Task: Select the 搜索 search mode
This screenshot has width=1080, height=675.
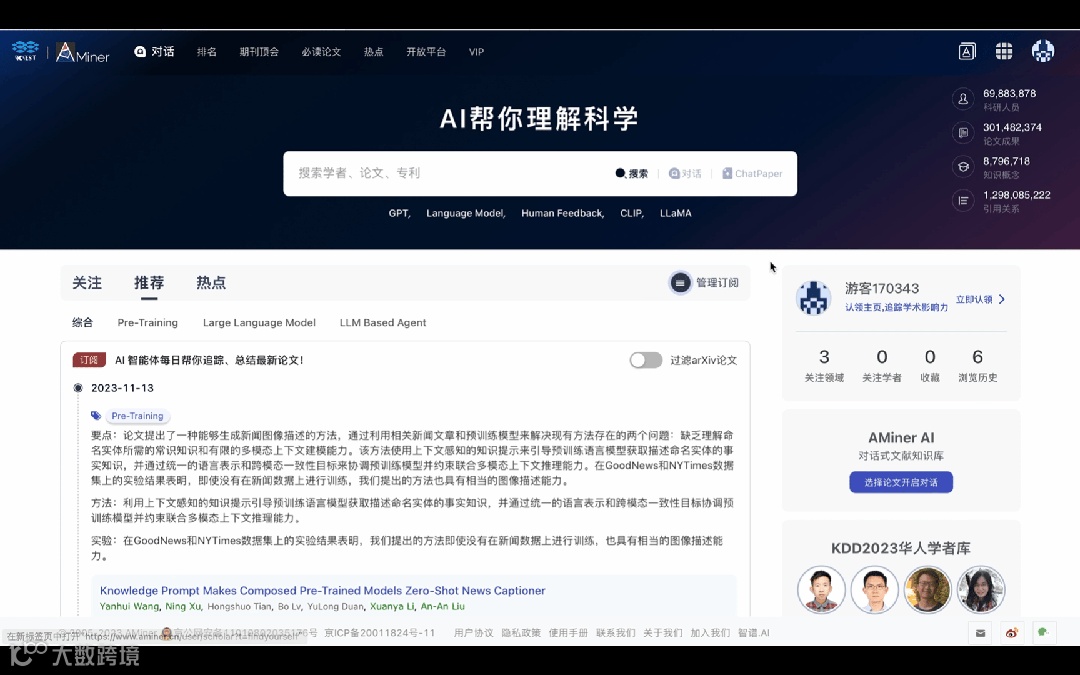Action: pos(632,174)
